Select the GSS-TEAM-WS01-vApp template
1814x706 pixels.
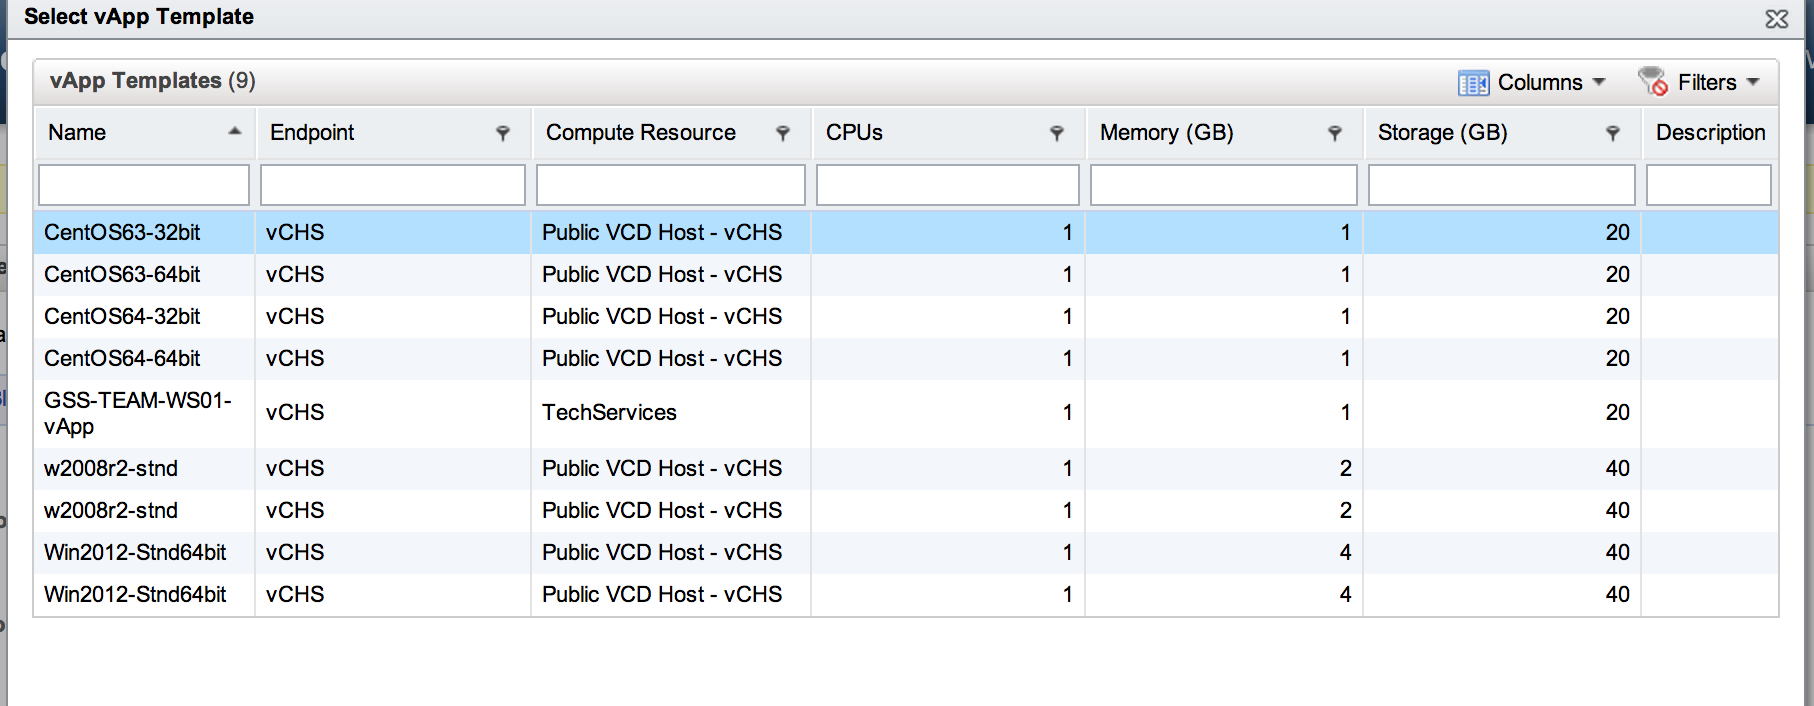click(x=137, y=413)
